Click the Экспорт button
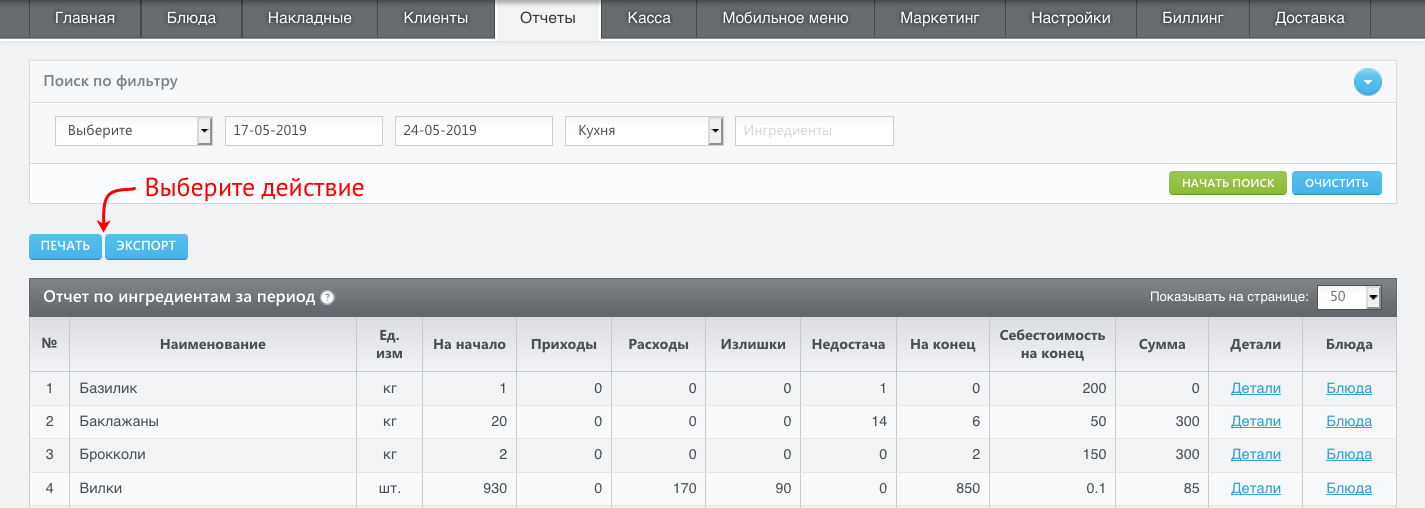Image resolution: width=1425 pixels, height=508 pixels. (146, 246)
